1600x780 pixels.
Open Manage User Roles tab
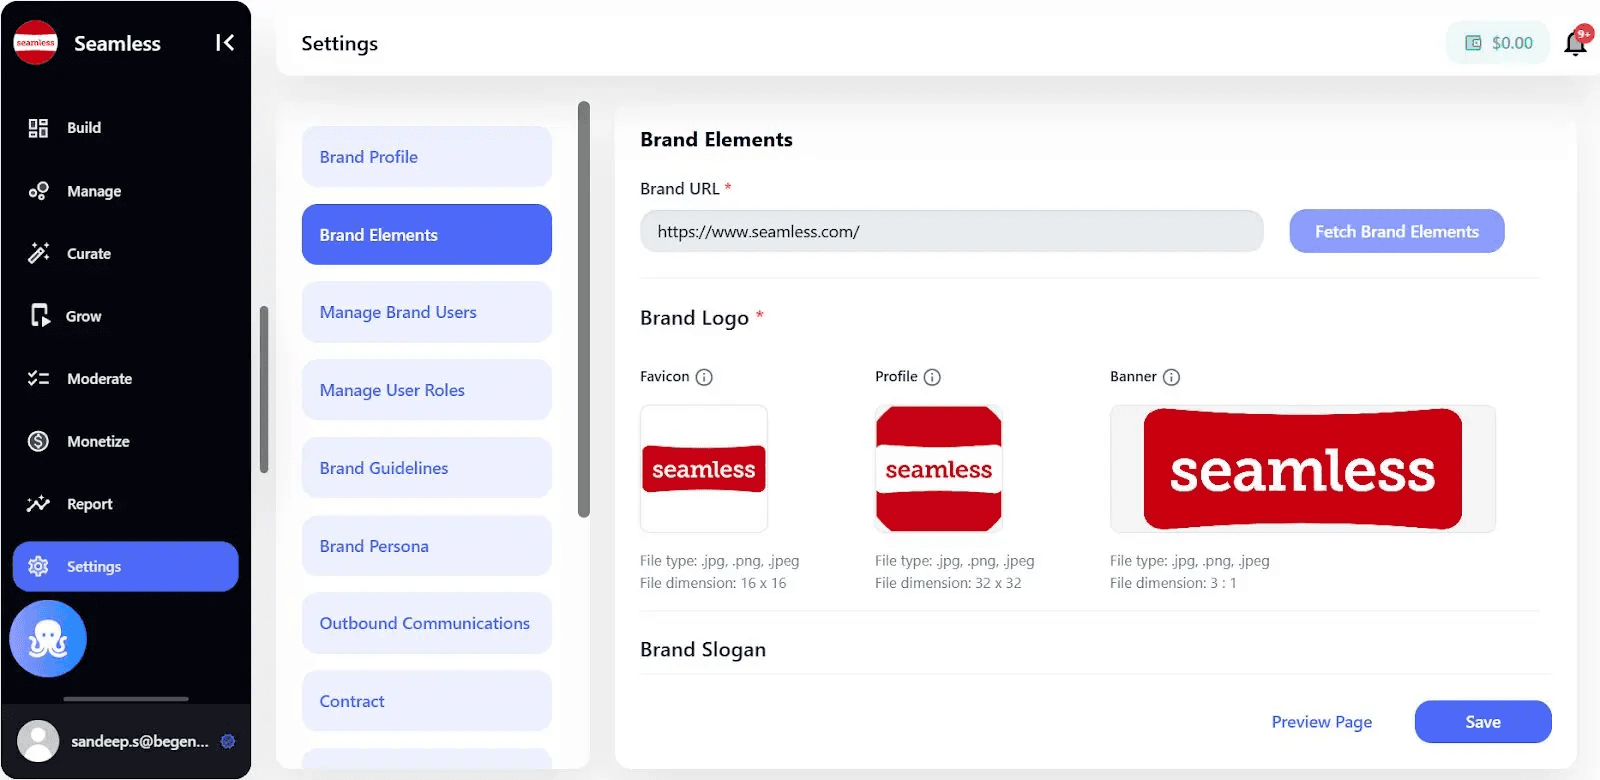tap(427, 390)
